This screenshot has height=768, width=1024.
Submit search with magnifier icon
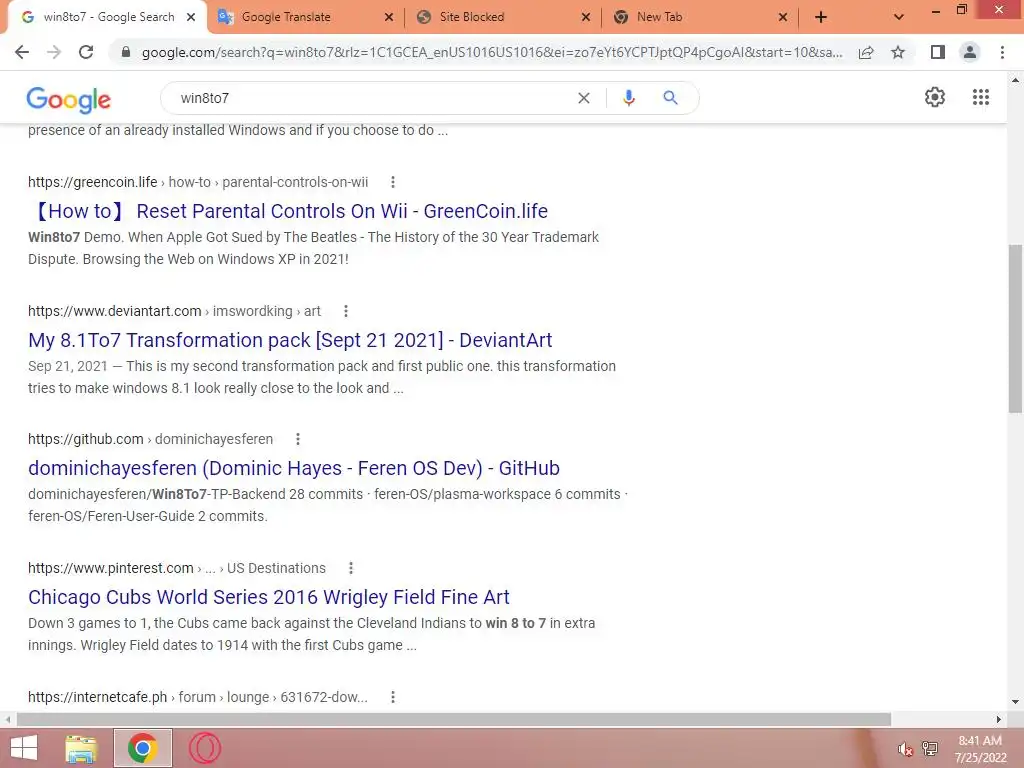pos(670,98)
